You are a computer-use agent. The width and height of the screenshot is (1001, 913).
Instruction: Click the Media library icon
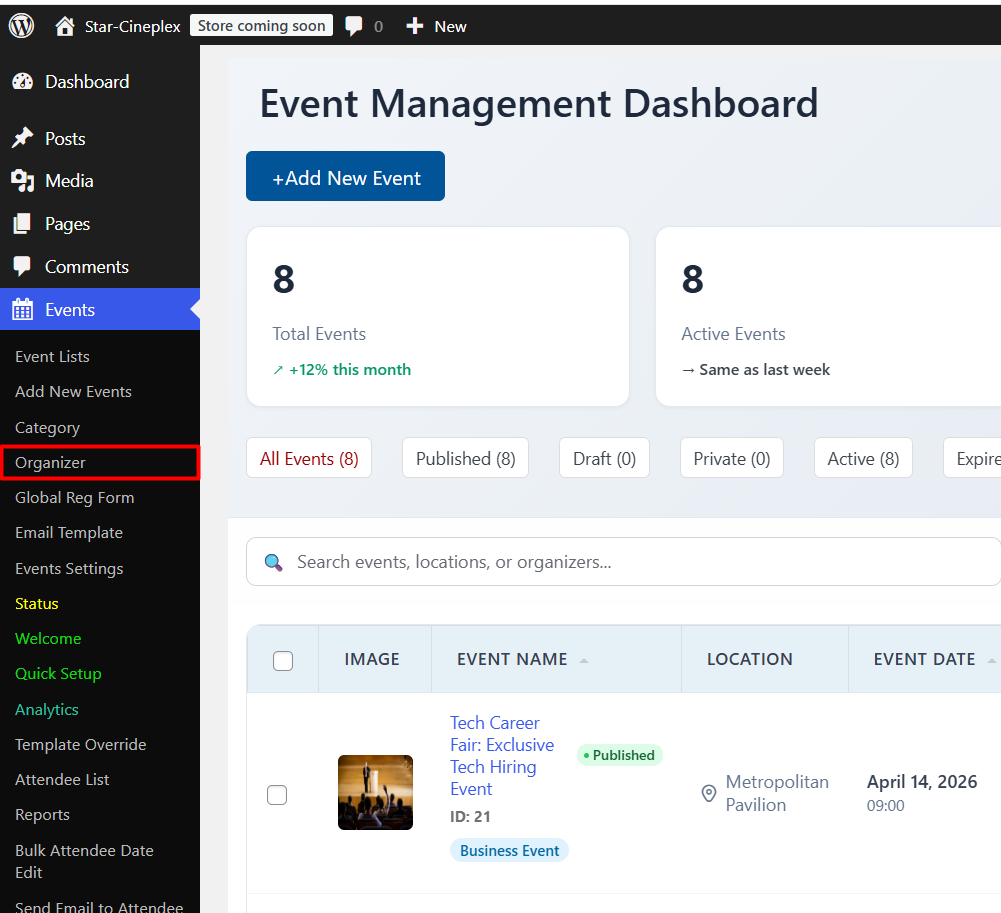[22, 181]
